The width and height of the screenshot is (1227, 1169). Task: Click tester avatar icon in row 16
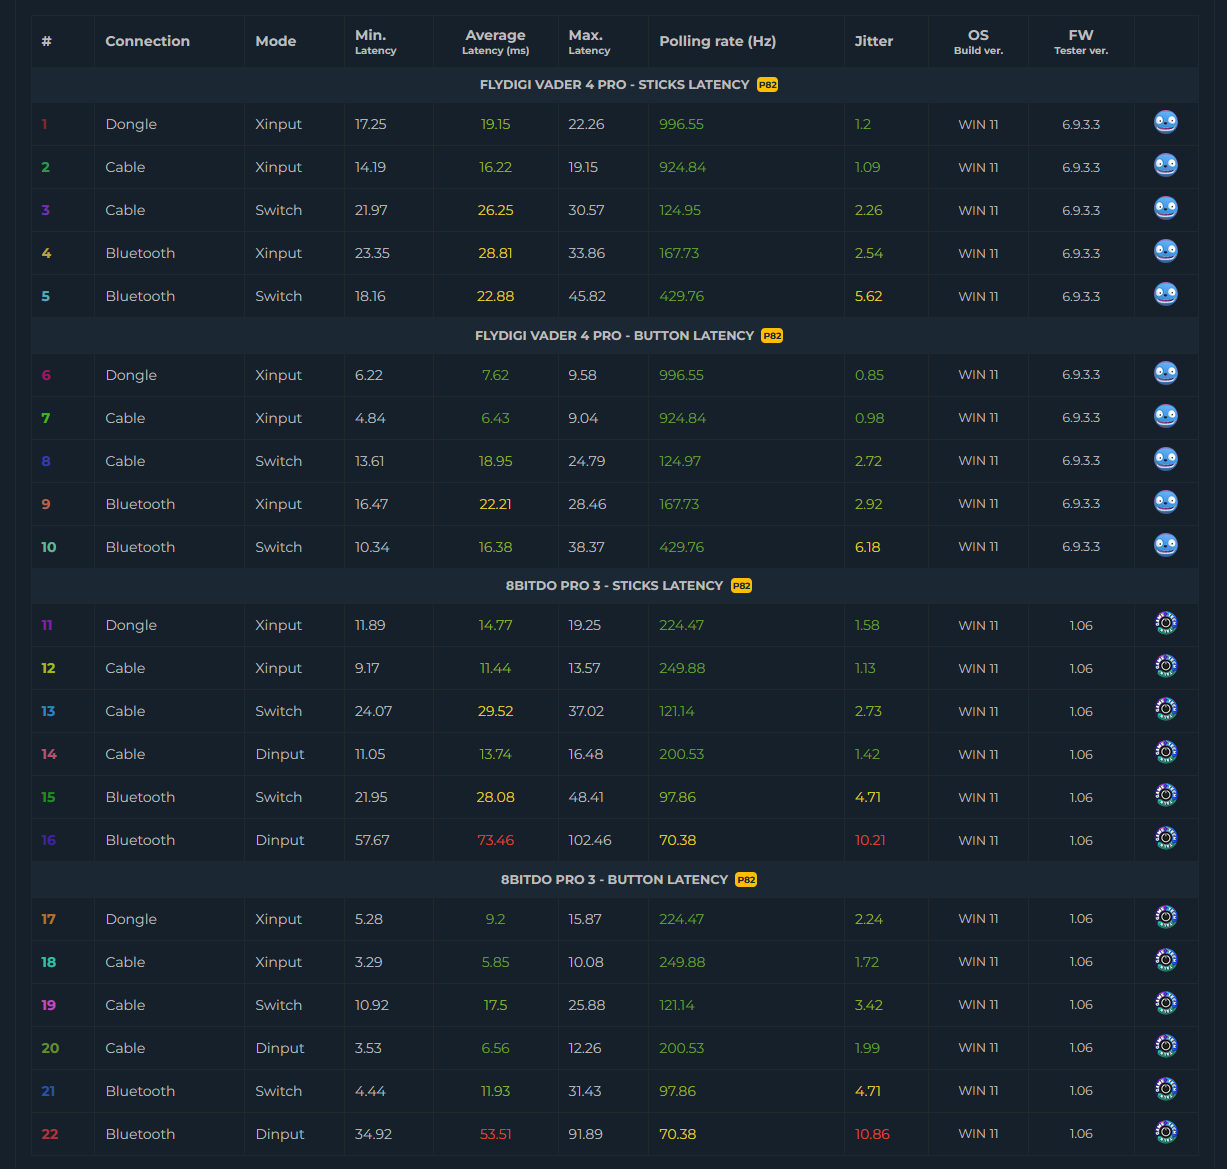pos(1165,839)
